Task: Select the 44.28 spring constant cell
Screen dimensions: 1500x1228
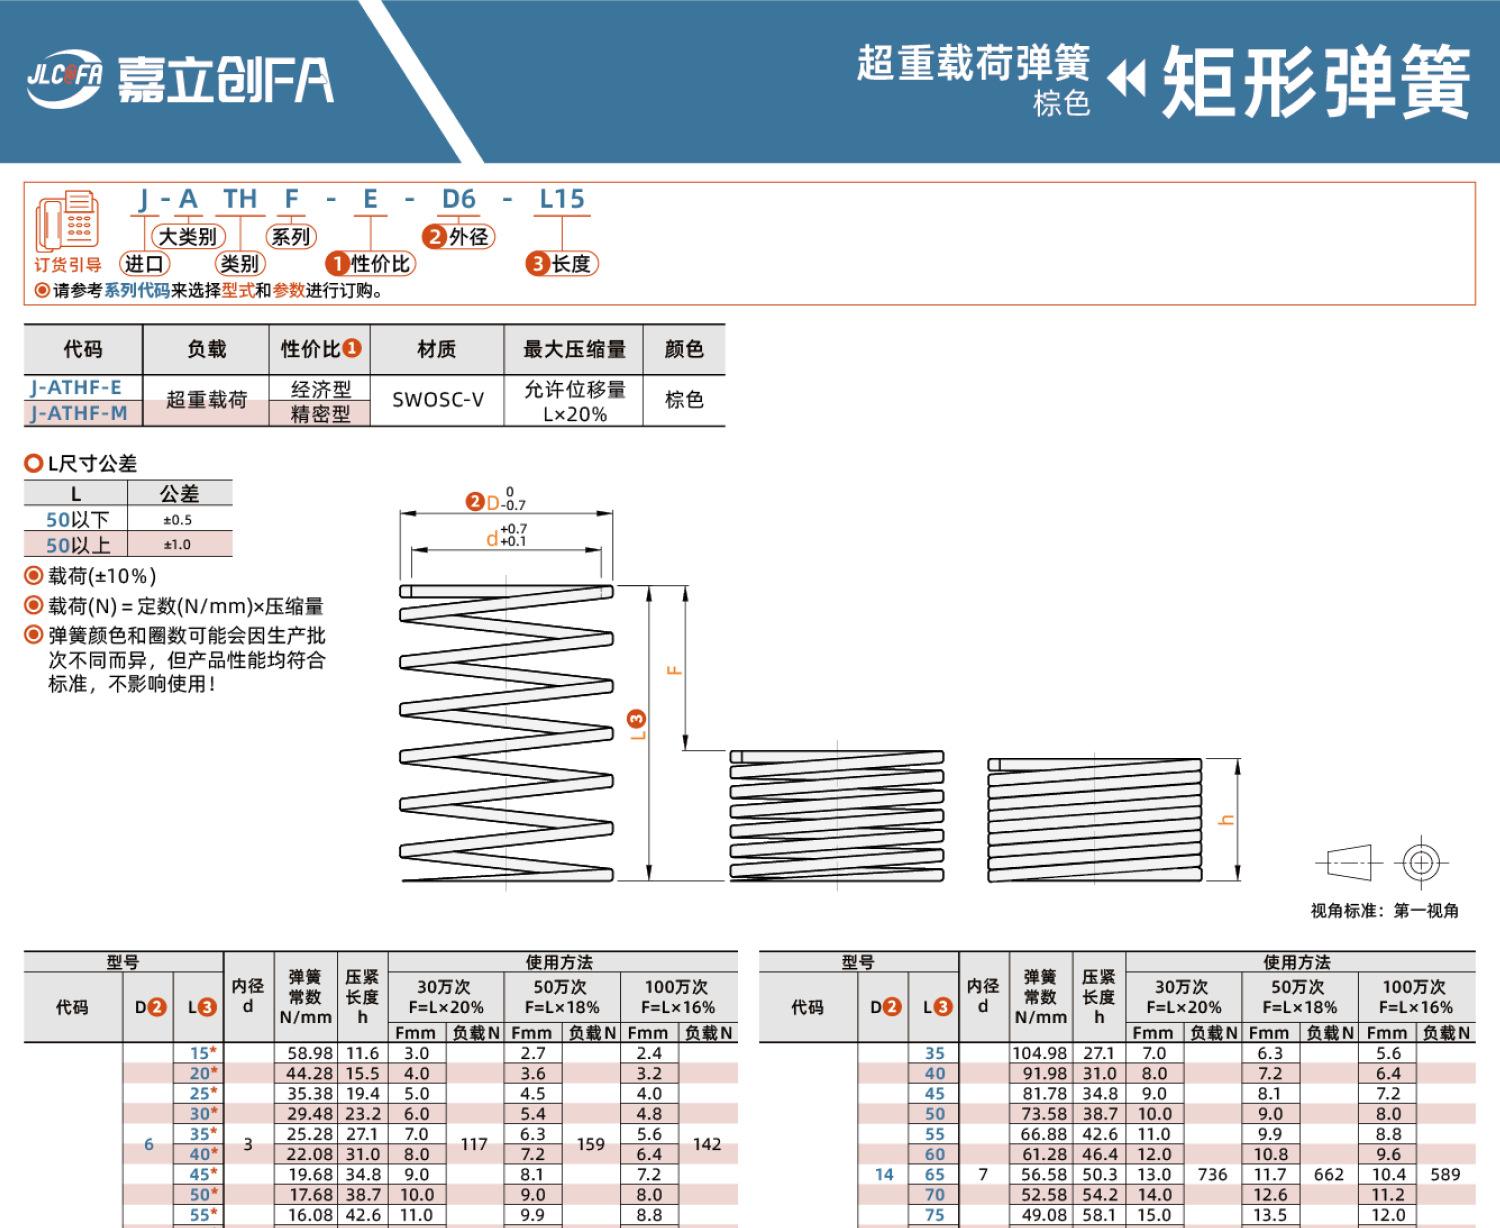Action: pos(305,1073)
